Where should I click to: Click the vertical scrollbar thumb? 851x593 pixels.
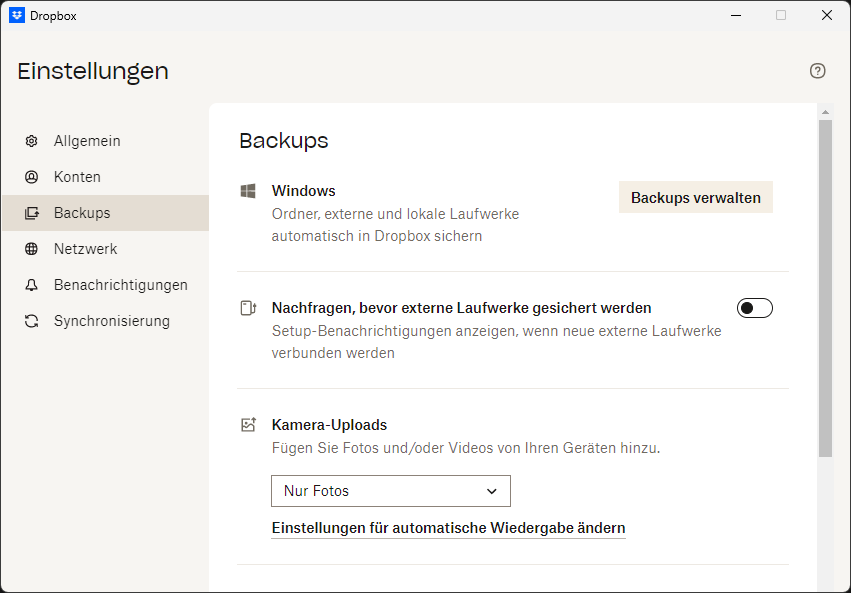coord(825,288)
